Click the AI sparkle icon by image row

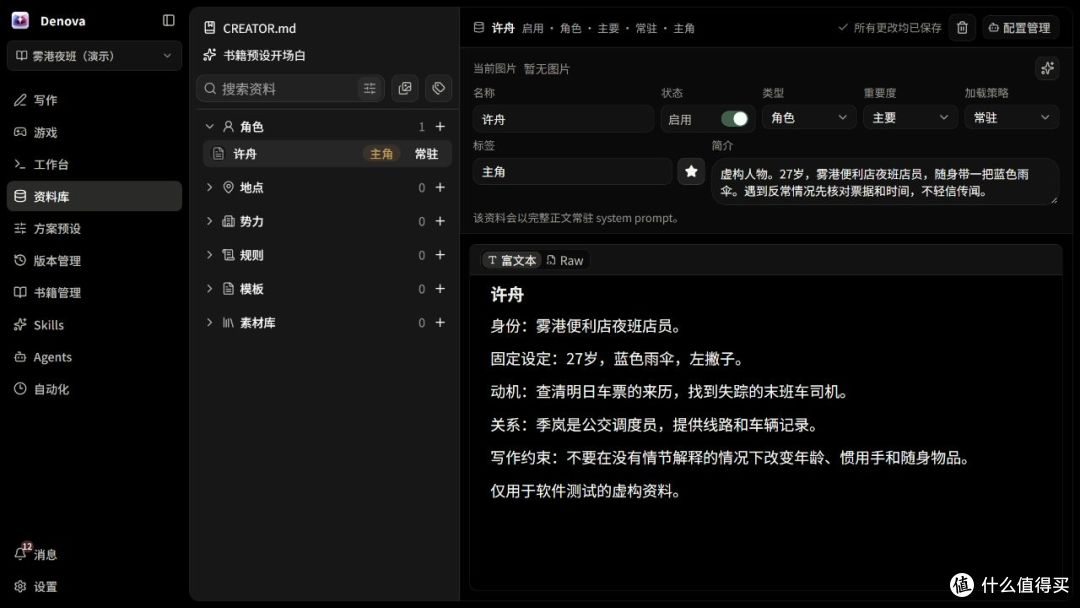pos(1048,68)
